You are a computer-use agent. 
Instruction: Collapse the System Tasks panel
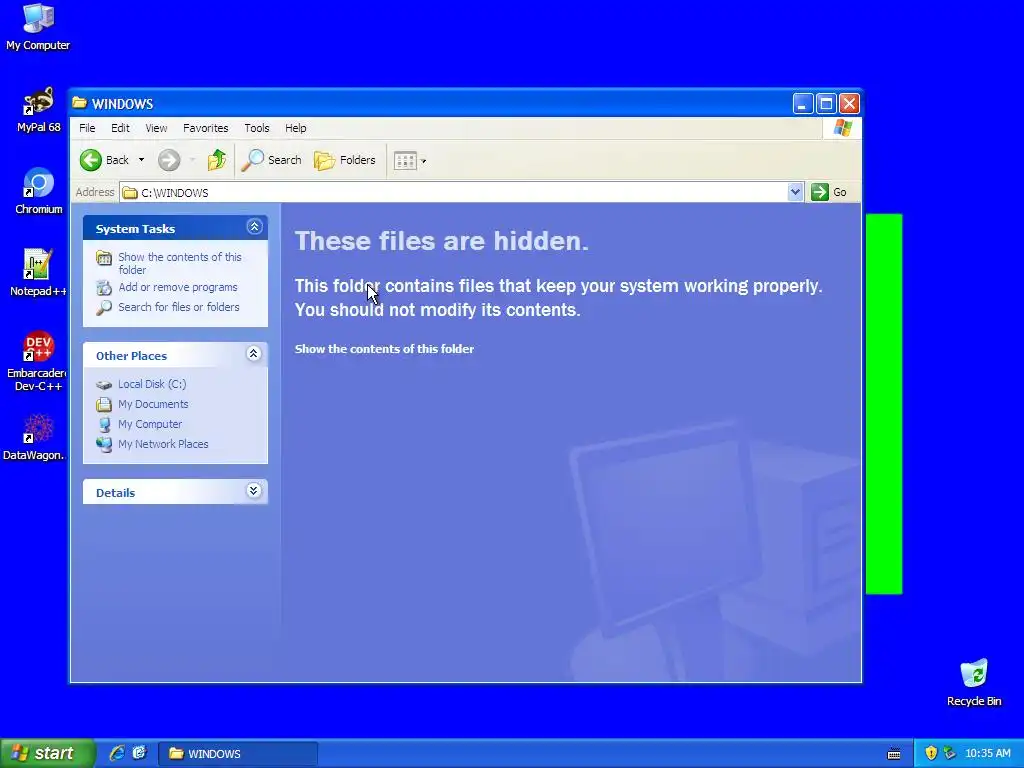[254, 227]
